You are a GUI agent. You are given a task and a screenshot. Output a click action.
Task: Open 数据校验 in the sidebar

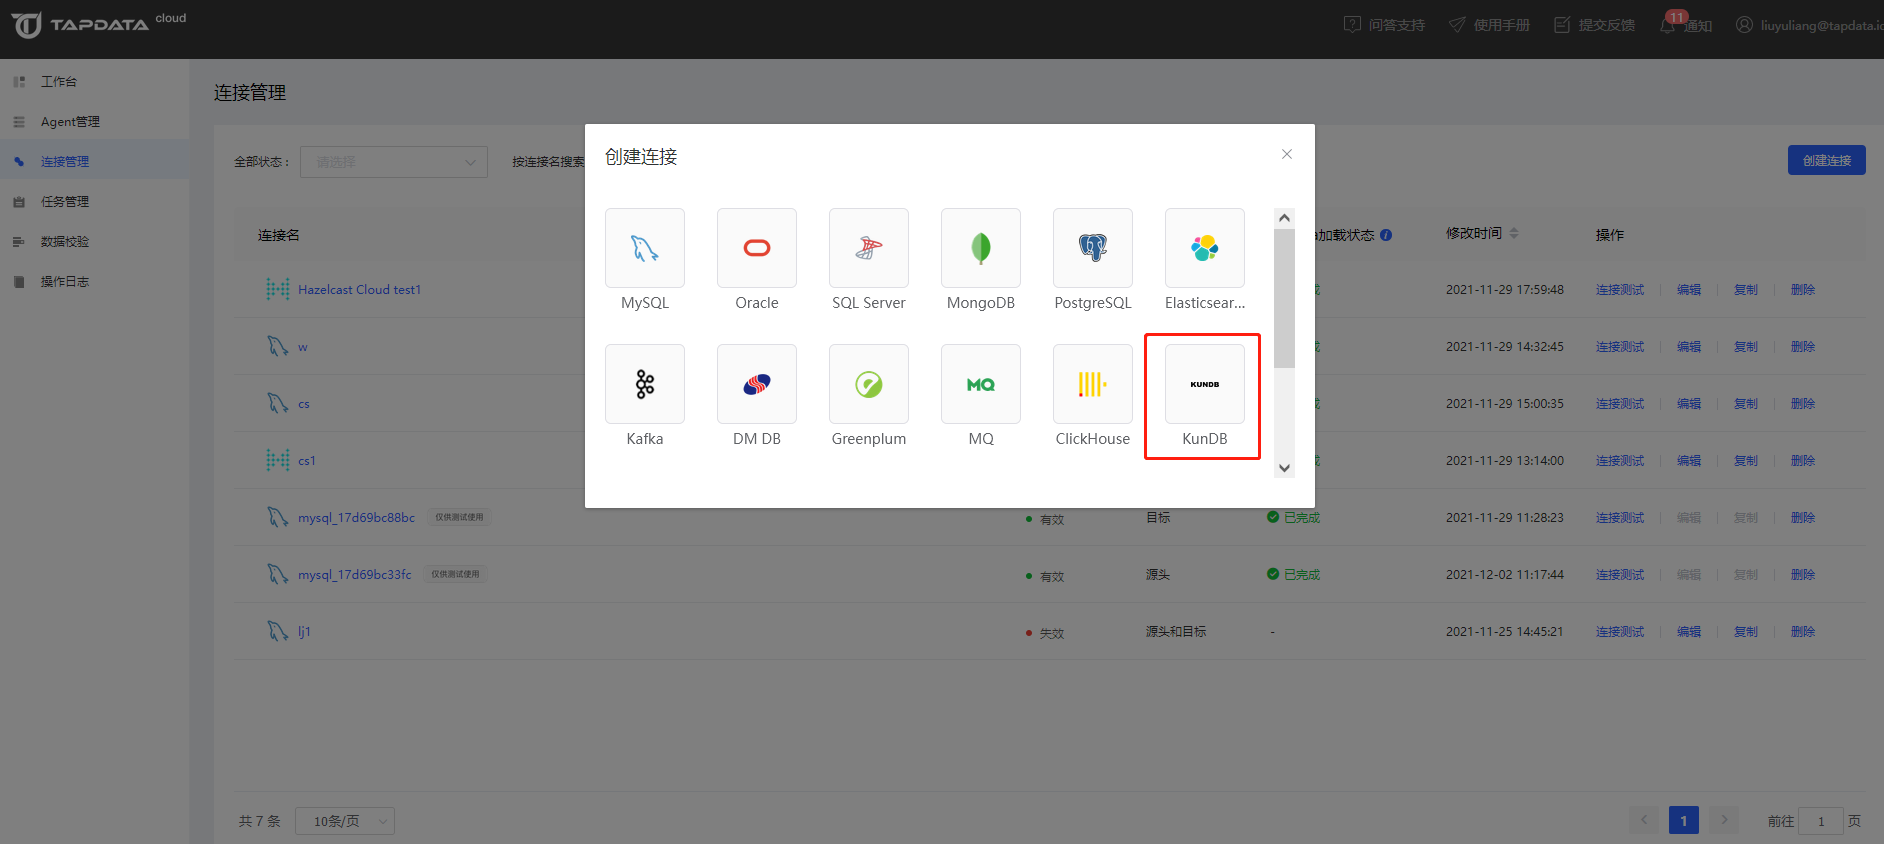pyautogui.click(x=95, y=241)
